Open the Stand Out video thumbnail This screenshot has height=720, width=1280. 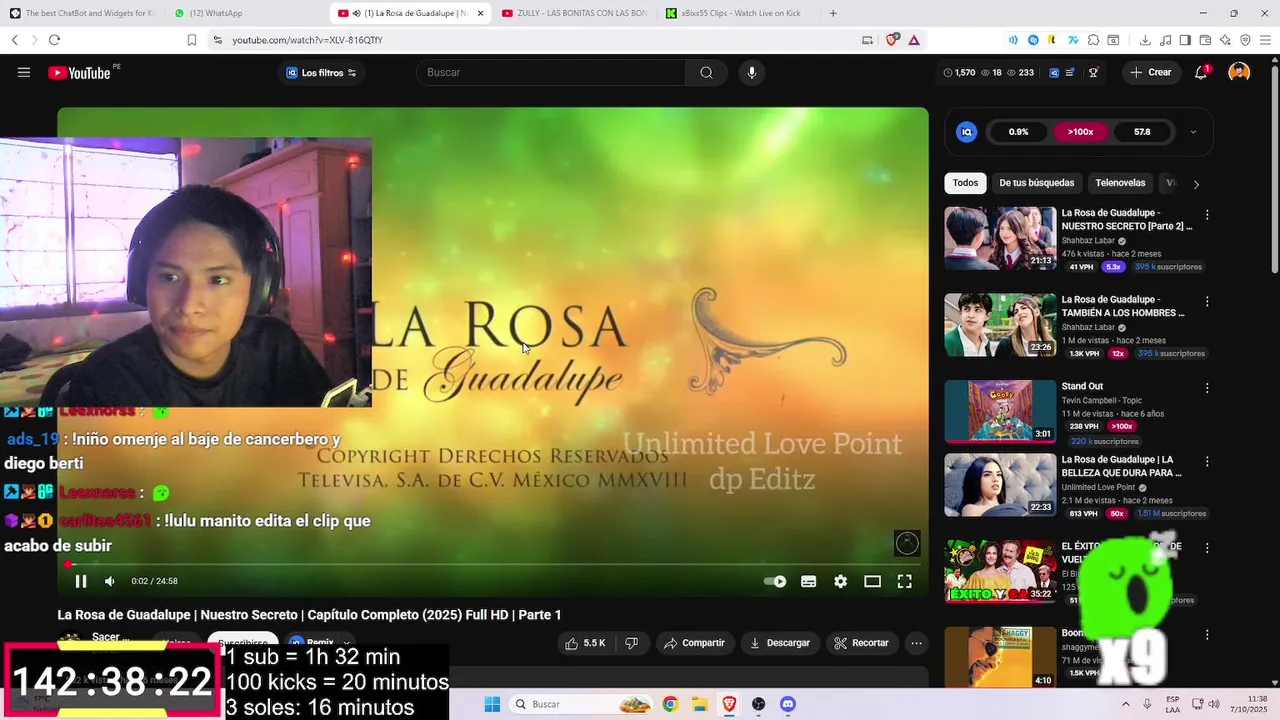1000,411
